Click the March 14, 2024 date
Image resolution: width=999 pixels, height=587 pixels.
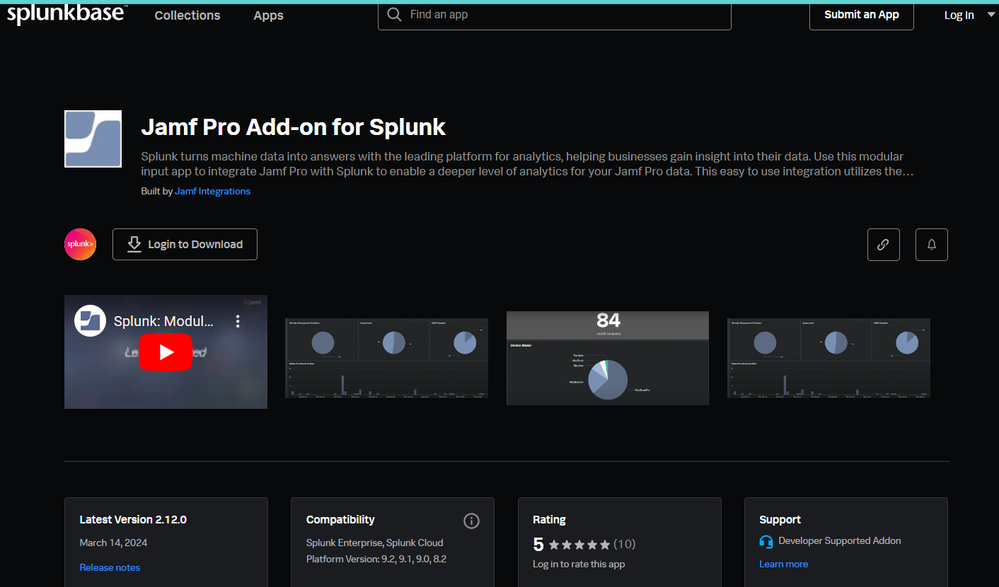(x=113, y=543)
